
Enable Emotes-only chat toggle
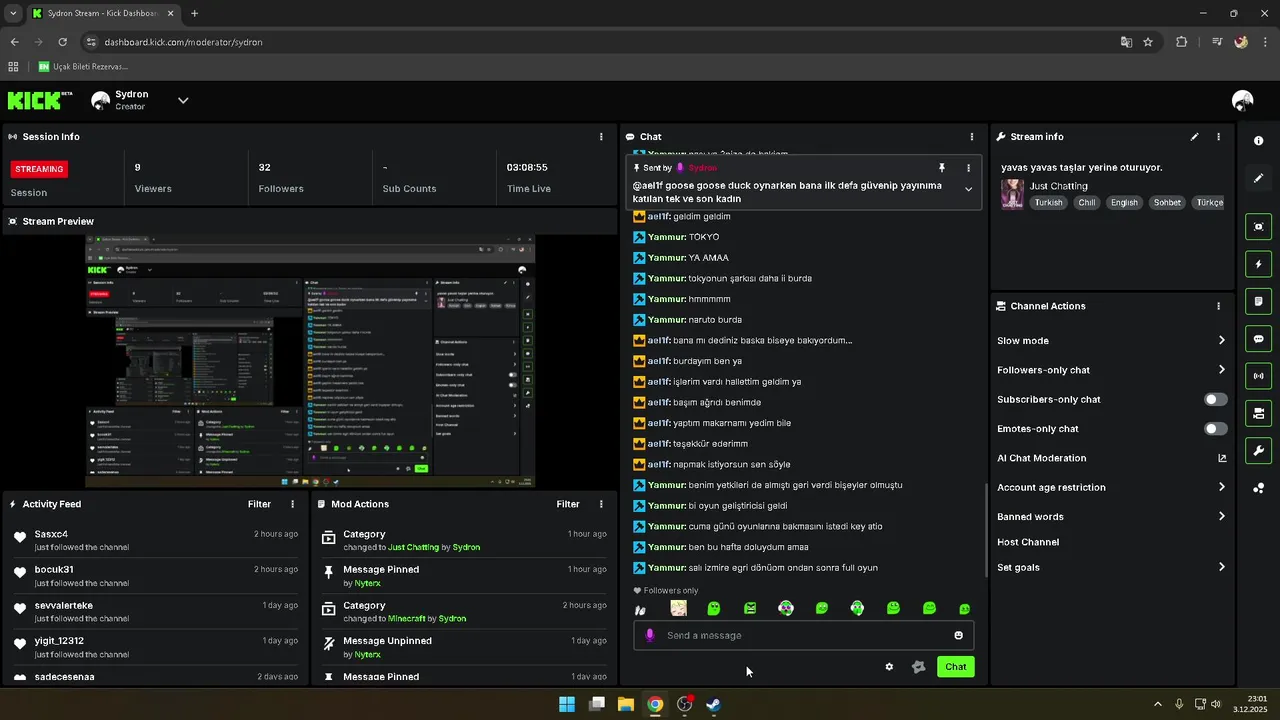[x=1215, y=429]
